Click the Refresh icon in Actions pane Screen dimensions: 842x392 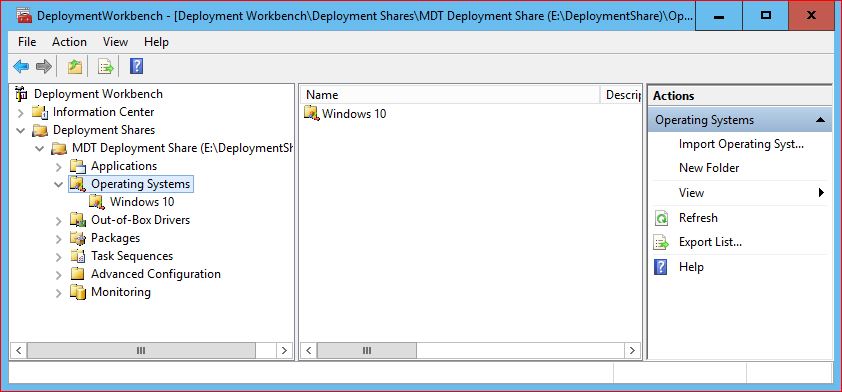click(662, 218)
